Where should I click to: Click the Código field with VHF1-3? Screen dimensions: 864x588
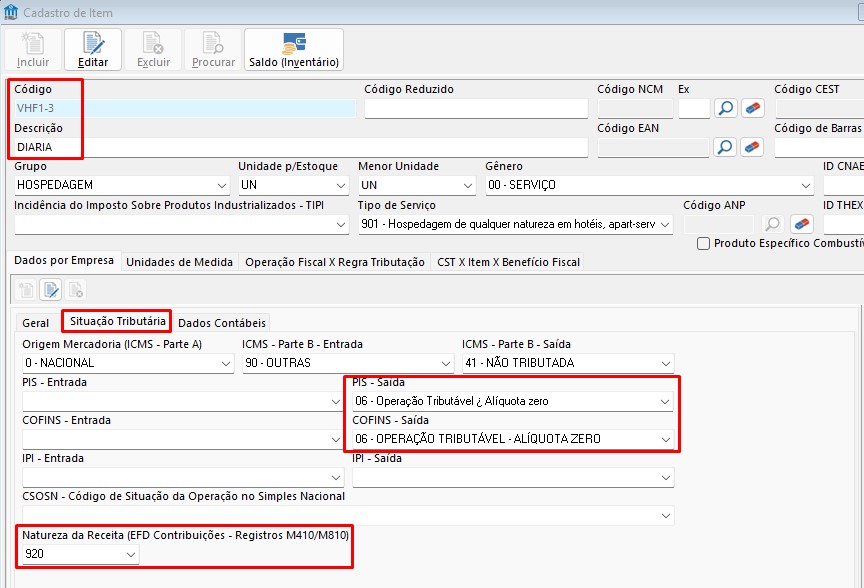(x=185, y=109)
